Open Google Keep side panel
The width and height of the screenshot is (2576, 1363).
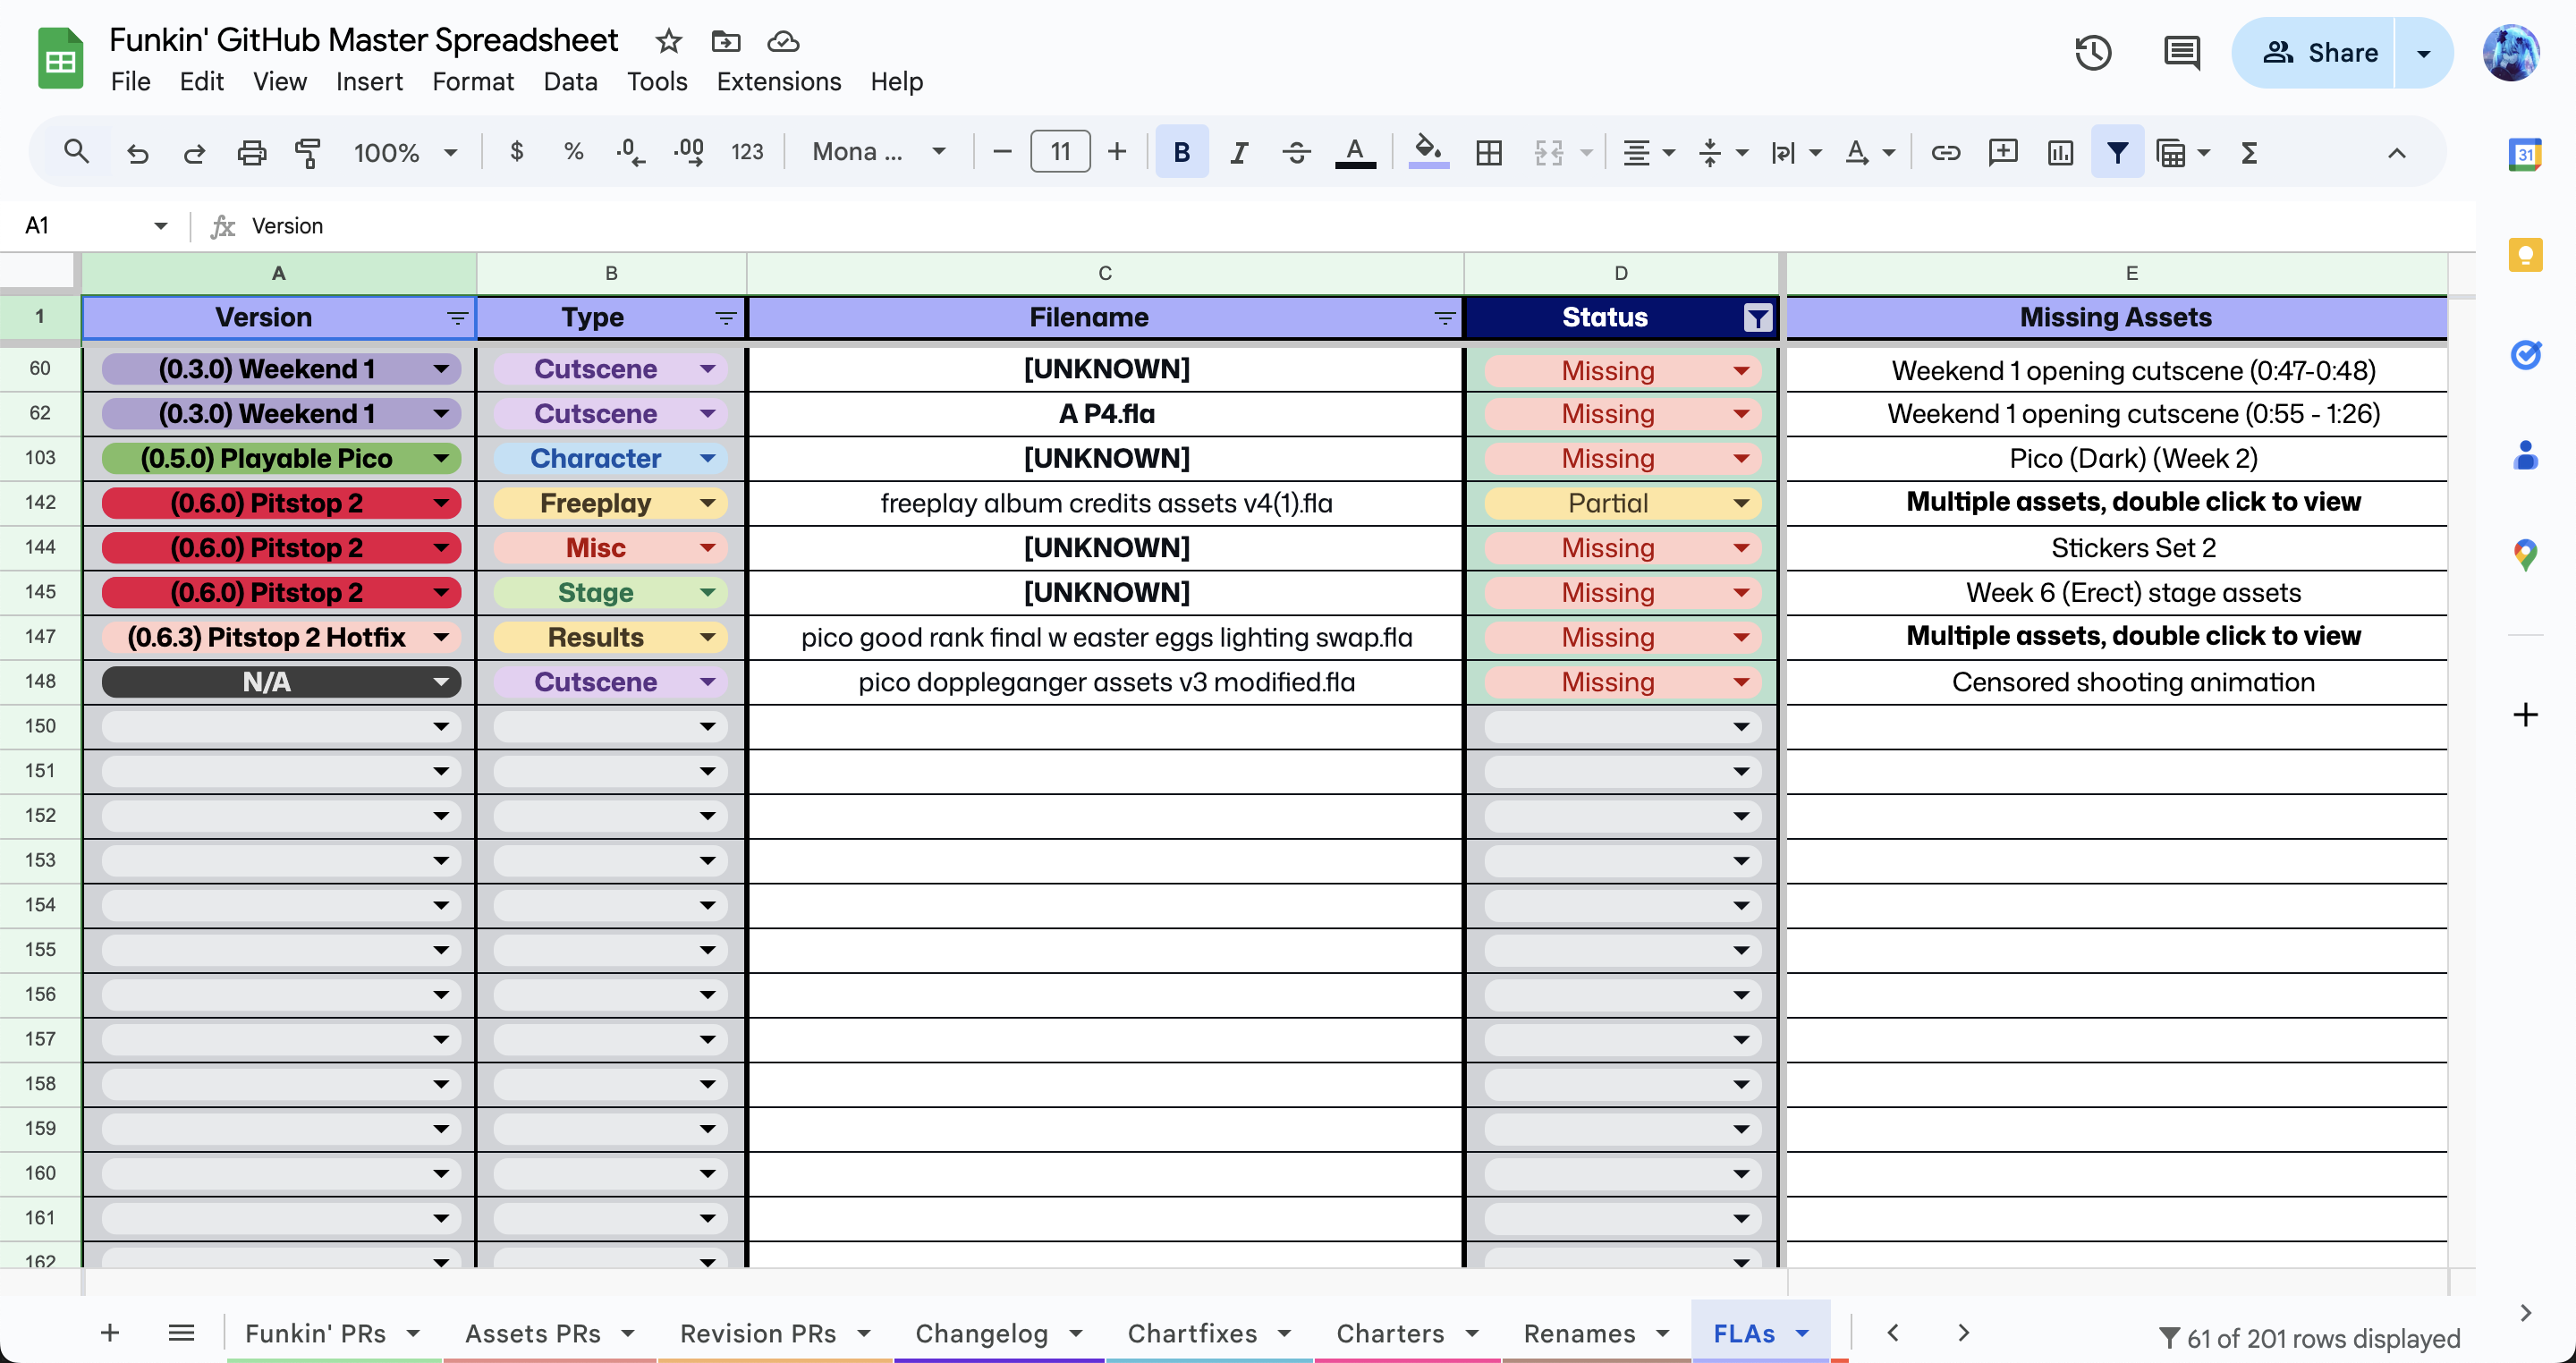tap(2525, 254)
